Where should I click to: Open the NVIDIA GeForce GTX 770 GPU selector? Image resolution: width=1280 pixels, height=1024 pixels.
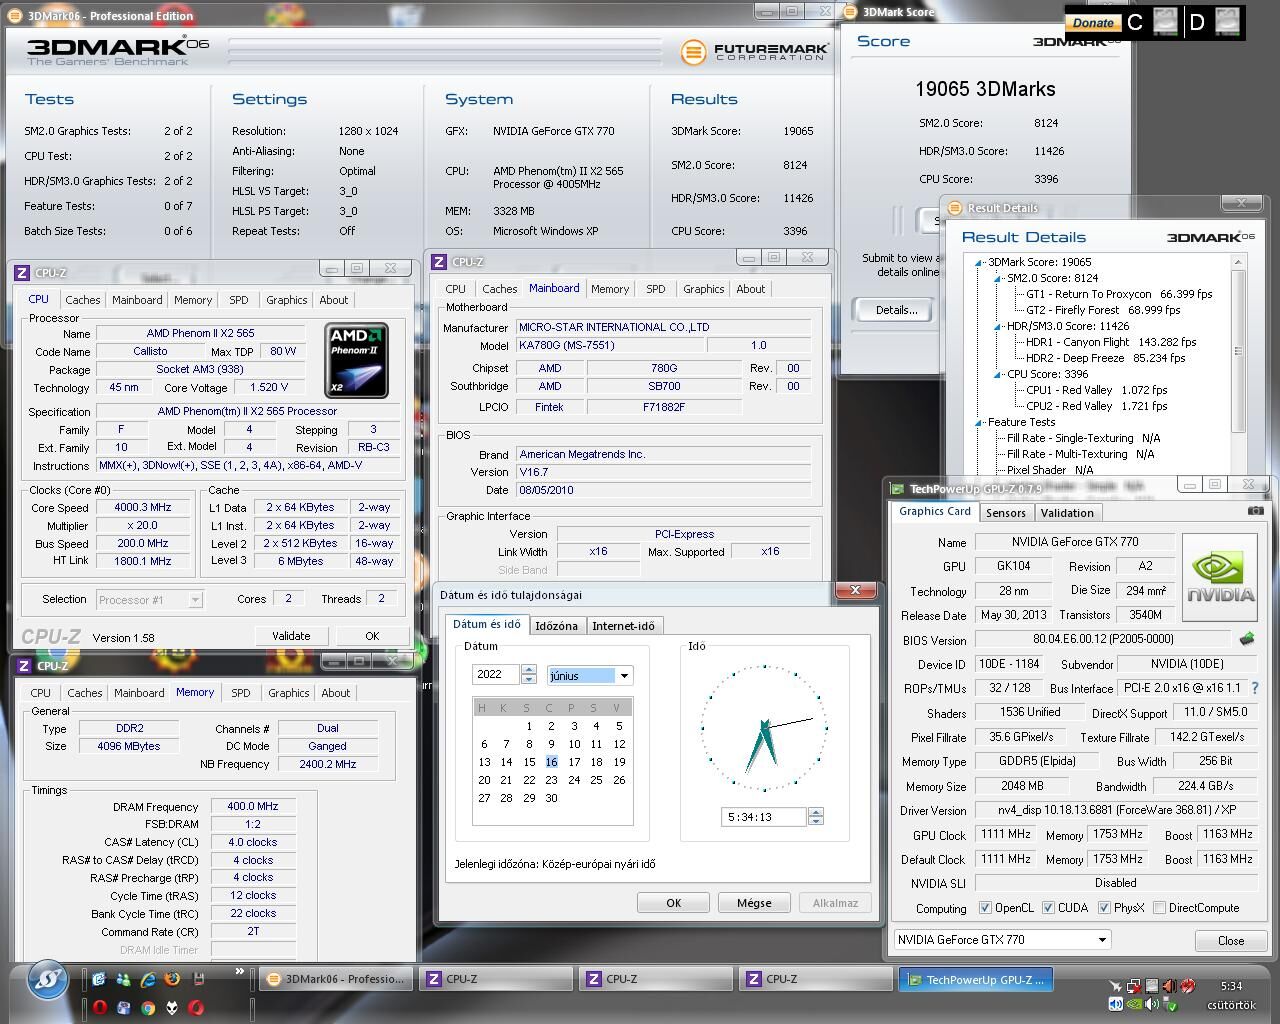click(1002, 940)
